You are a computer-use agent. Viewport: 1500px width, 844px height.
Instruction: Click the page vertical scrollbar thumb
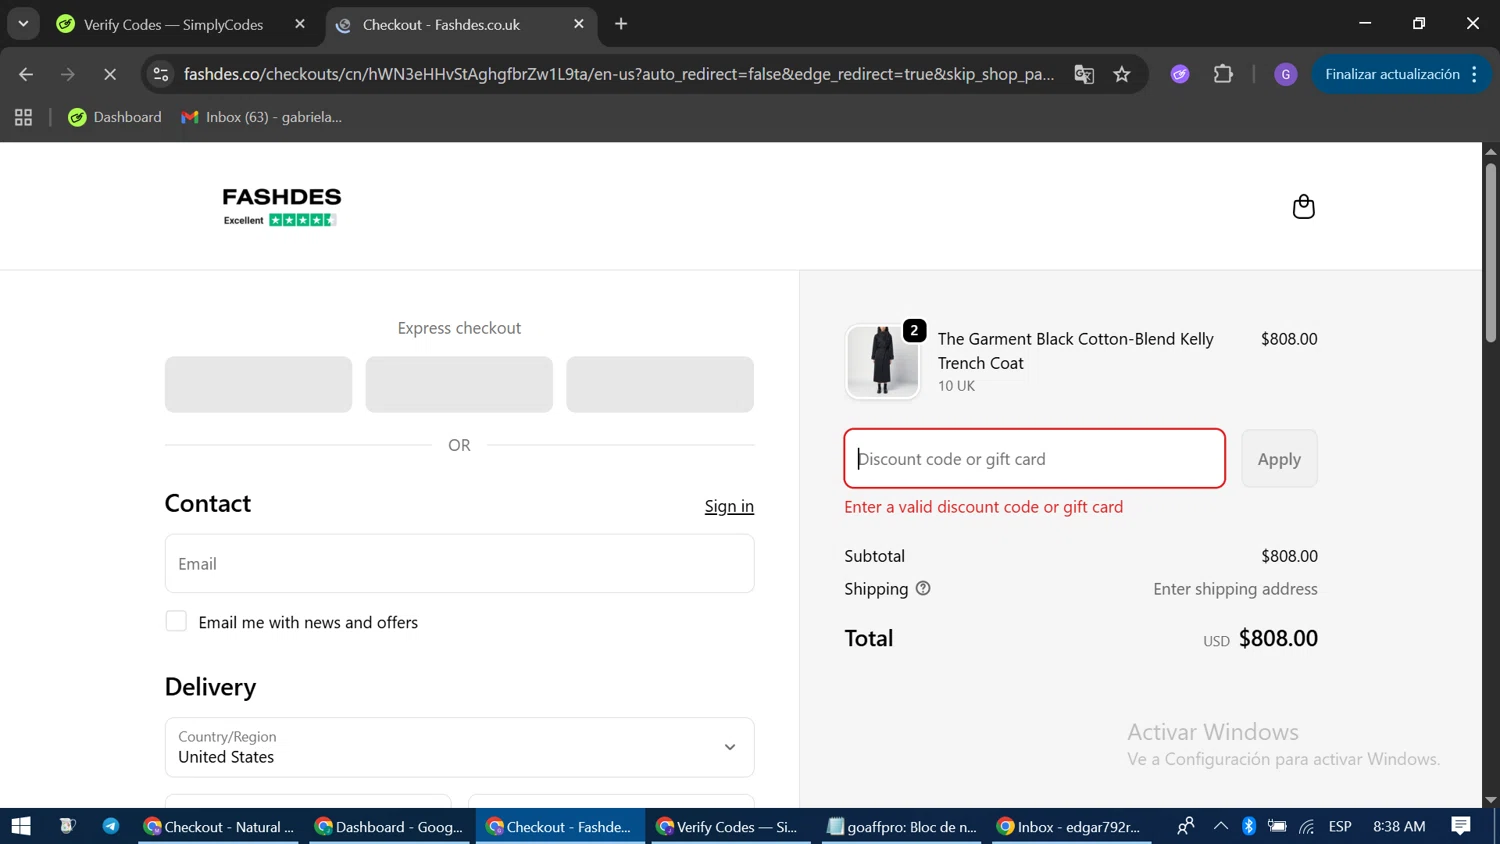point(1491,252)
